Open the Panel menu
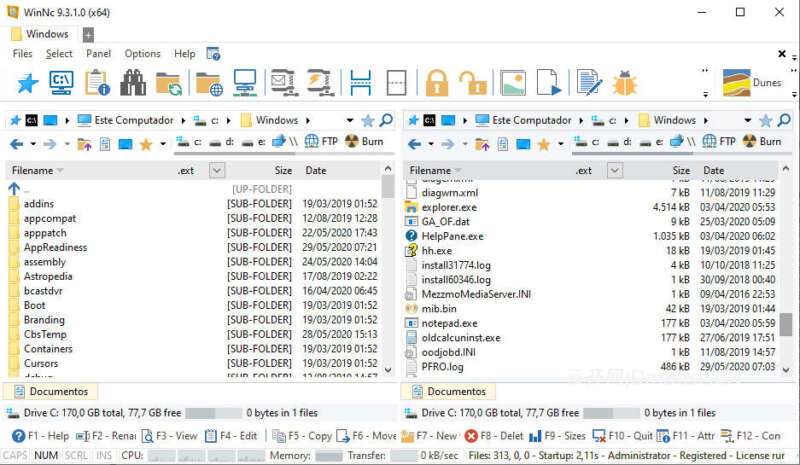 (98, 54)
